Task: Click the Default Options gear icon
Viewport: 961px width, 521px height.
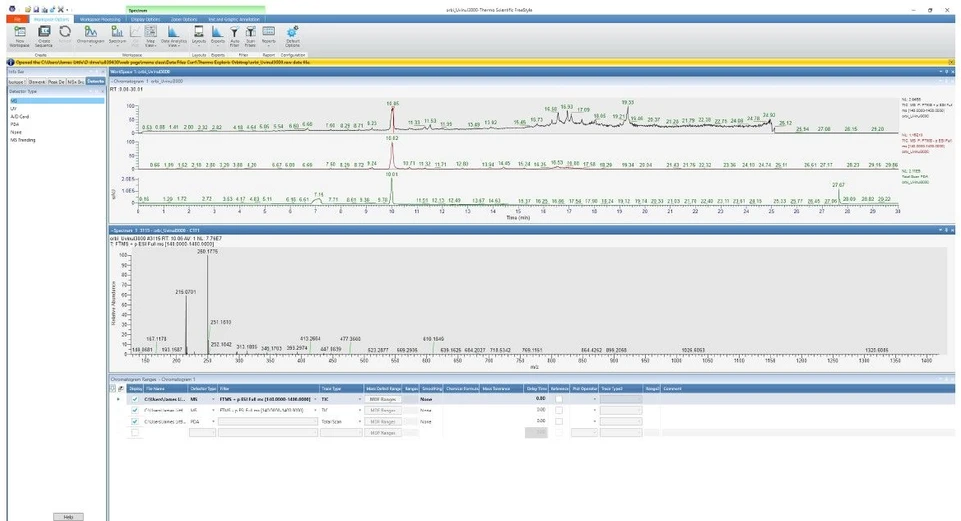Action: pos(293,34)
